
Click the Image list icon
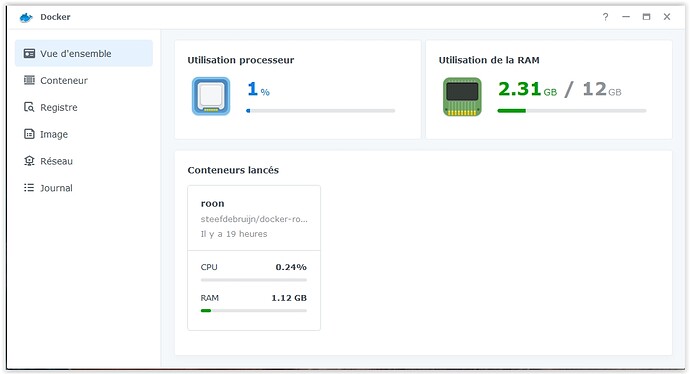tap(29, 134)
